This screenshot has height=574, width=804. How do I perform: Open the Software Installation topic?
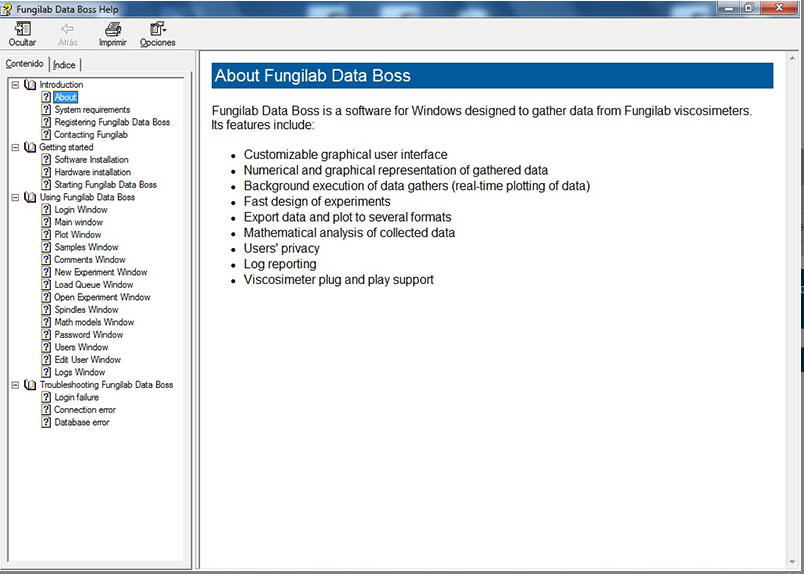pyautogui.click(x=91, y=160)
